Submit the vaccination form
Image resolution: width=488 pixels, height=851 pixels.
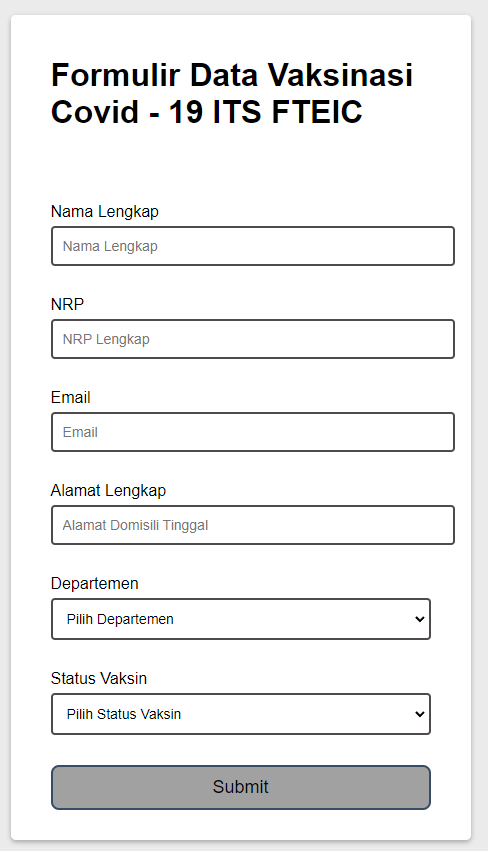click(x=241, y=788)
